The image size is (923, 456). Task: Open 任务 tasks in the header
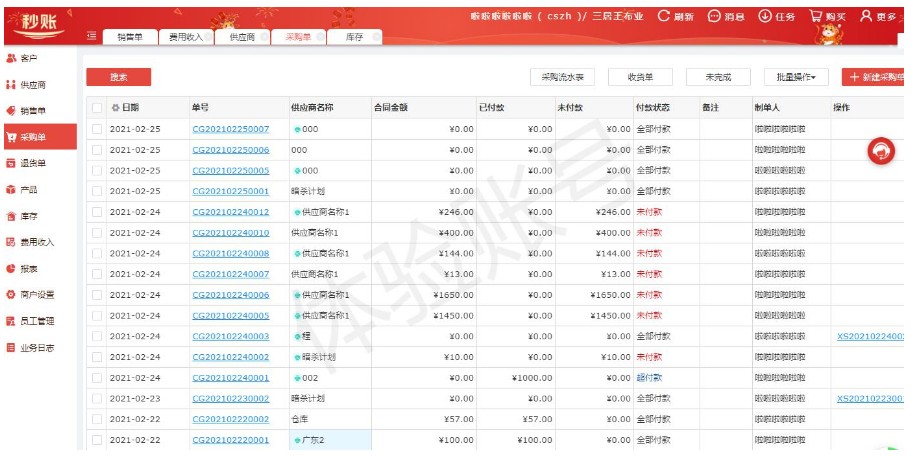click(x=775, y=16)
